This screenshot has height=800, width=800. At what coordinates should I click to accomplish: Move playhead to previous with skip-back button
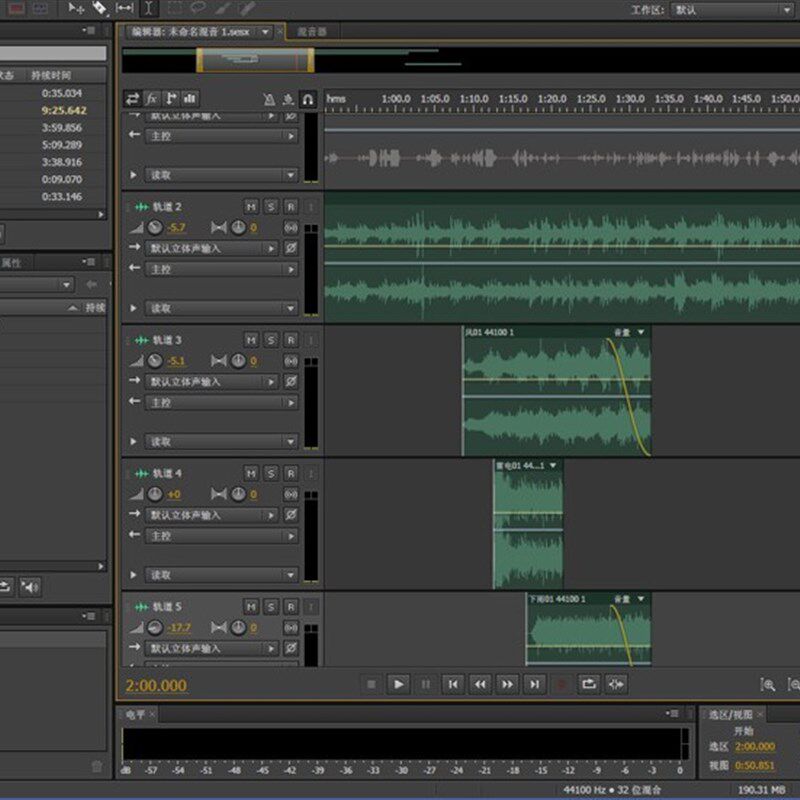click(x=453, y=684)
